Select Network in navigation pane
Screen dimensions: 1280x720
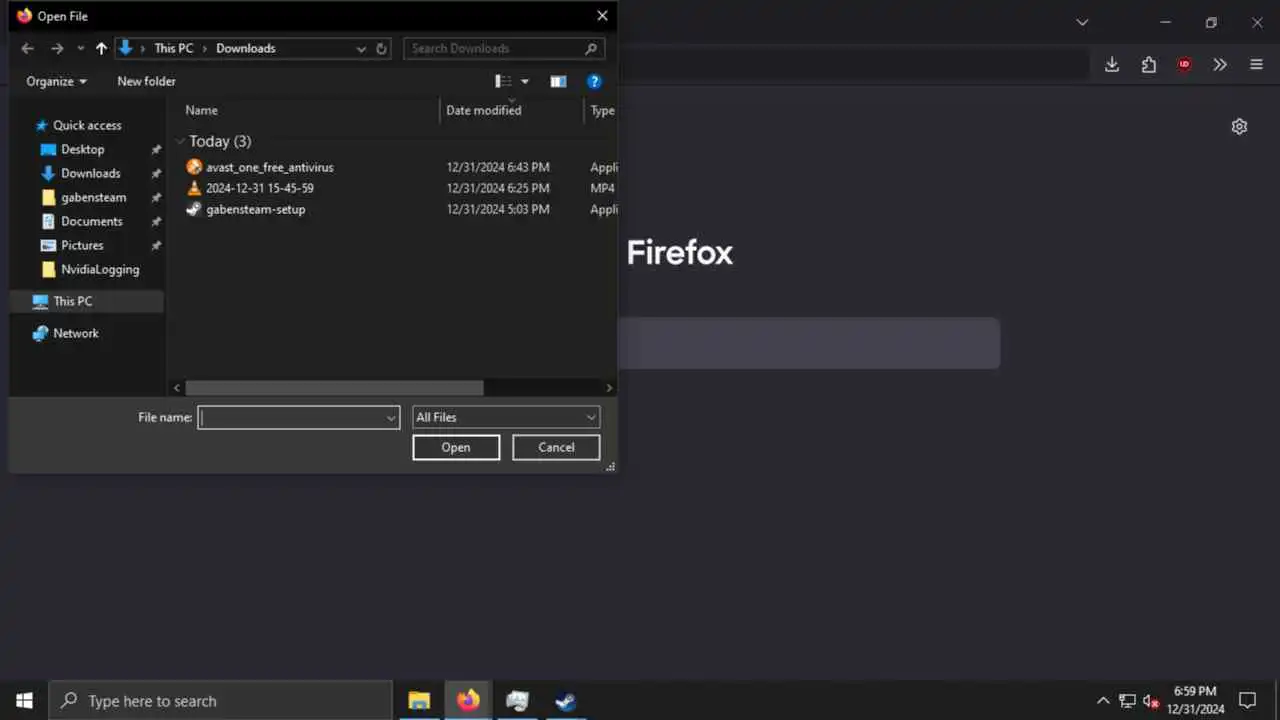click(76, 333)
